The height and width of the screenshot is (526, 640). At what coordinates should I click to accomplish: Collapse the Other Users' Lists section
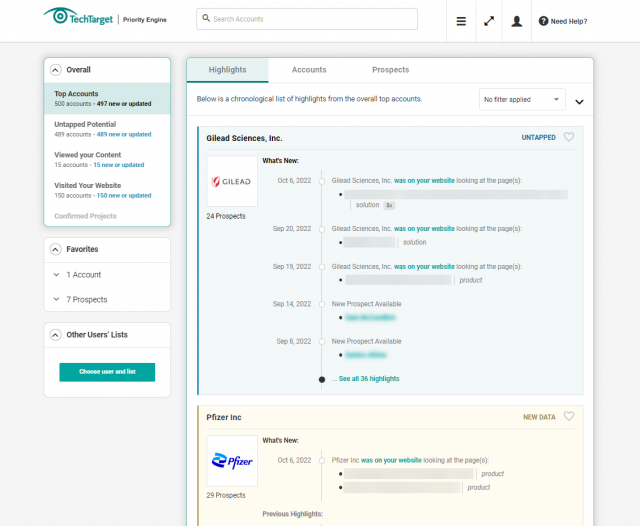(56, 335)
